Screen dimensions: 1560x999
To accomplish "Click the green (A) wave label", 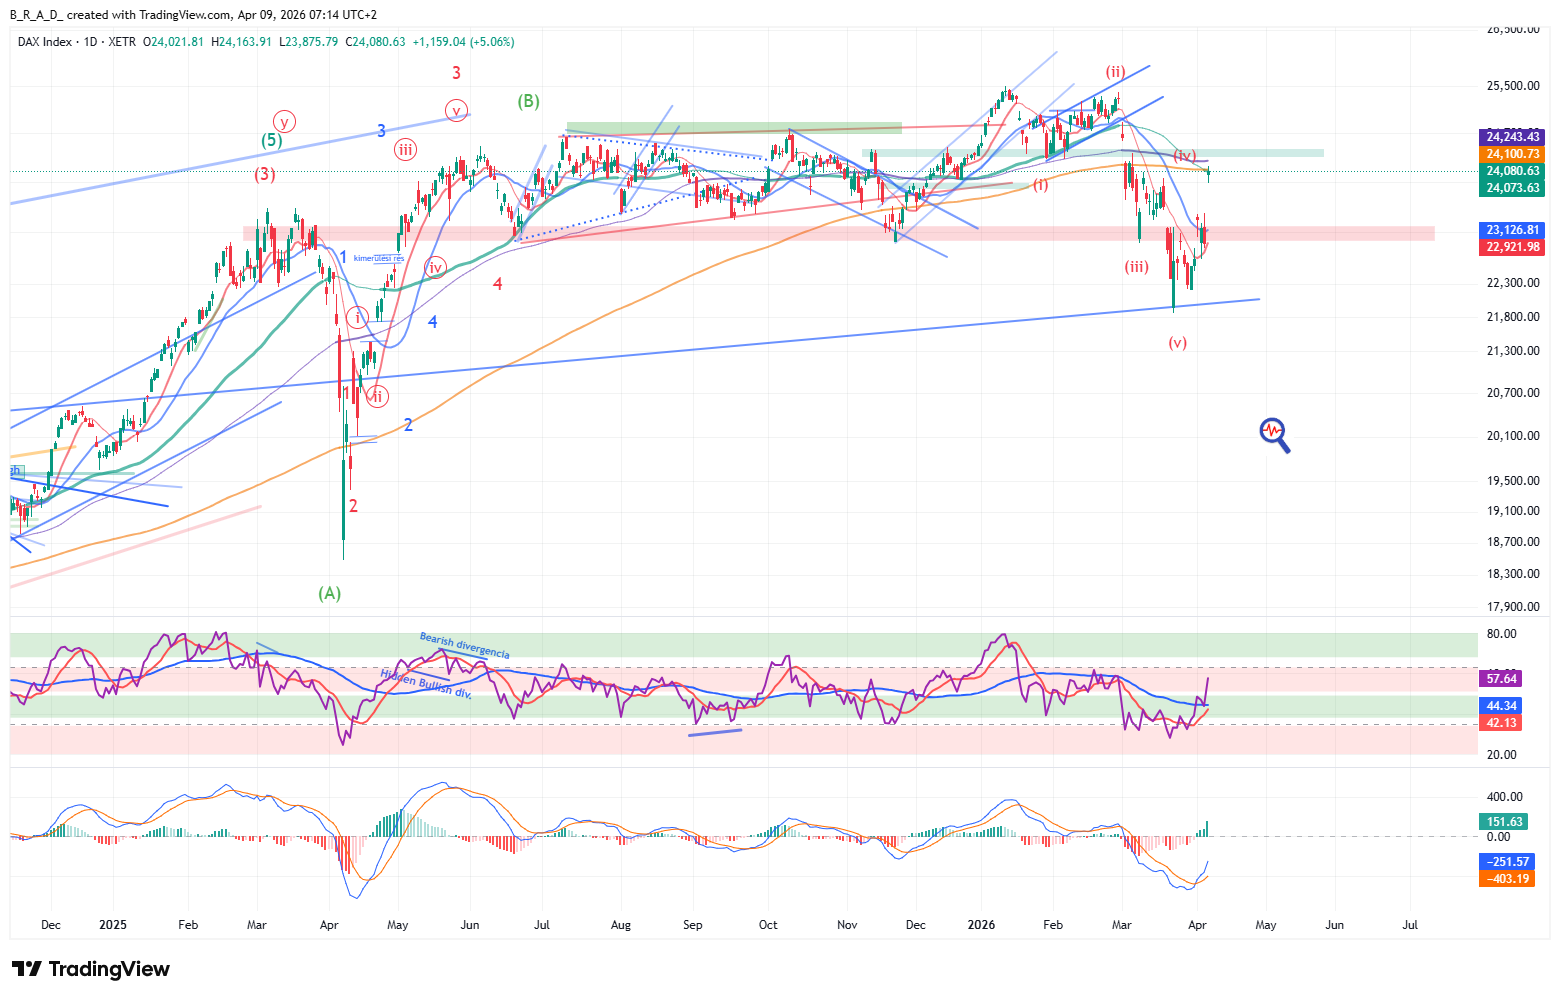I will (330, 593).
